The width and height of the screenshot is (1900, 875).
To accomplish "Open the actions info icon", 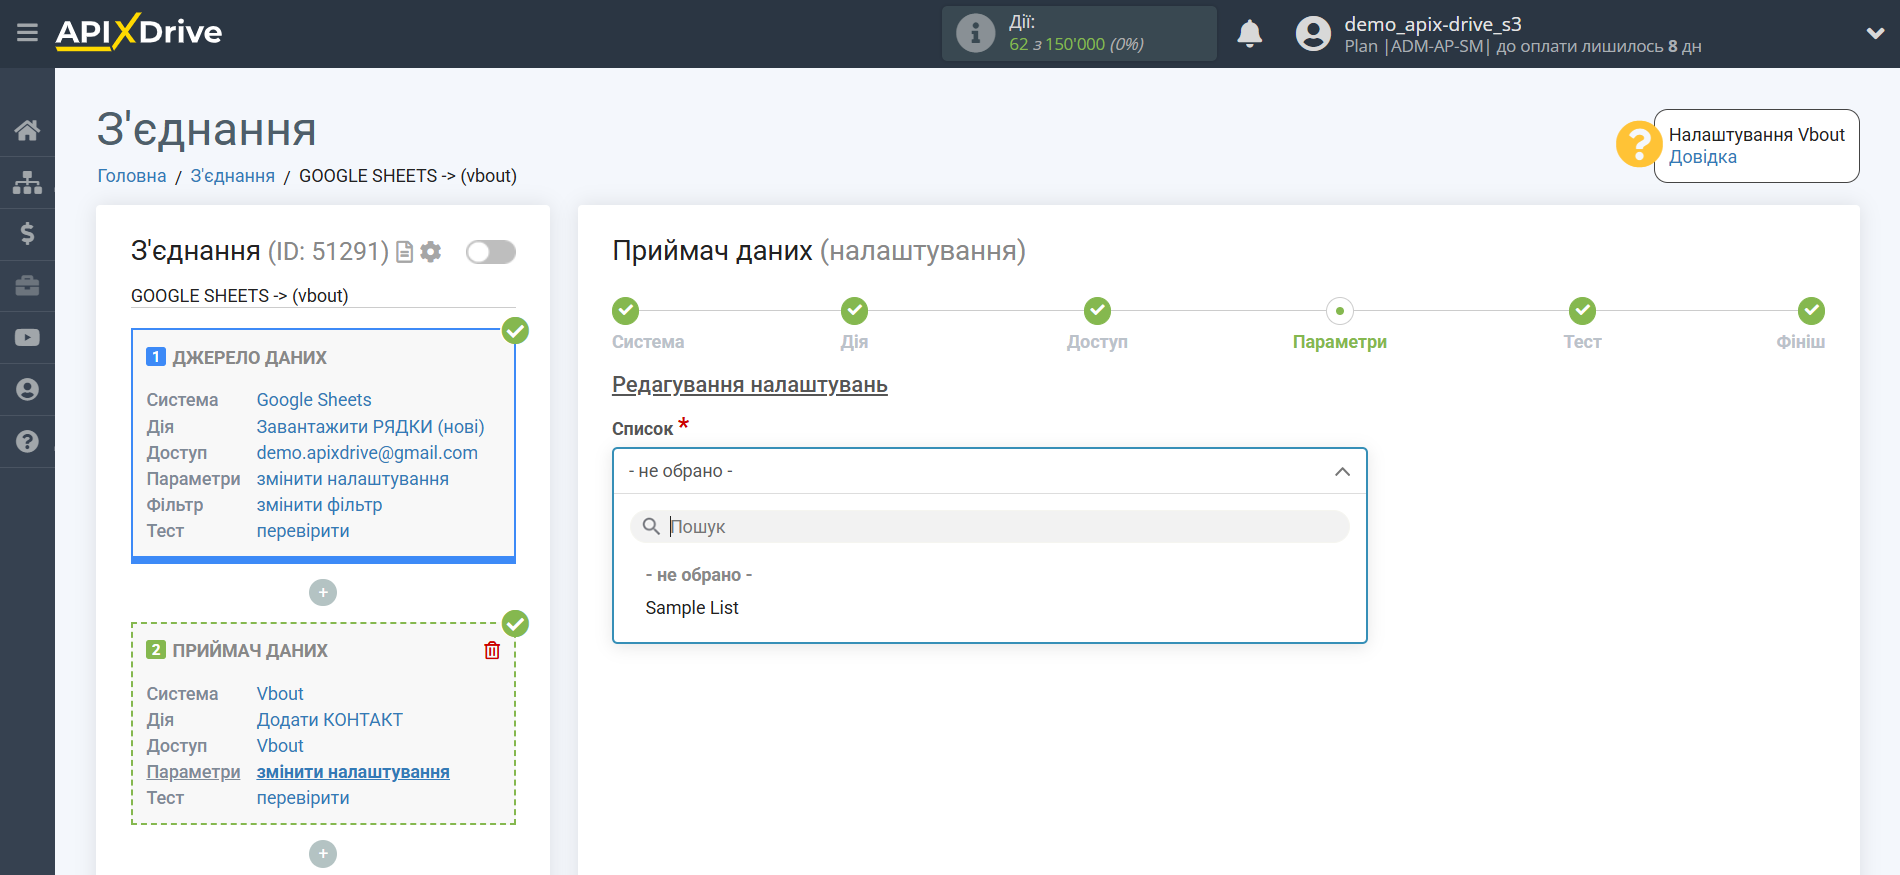I will tap(975, 33).
